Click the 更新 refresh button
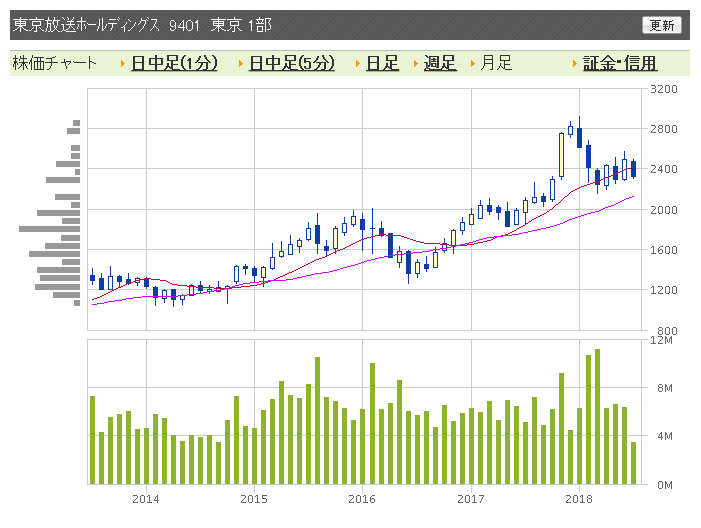The image size is (701, 528). pyautogui.click(x=662, y=25)
